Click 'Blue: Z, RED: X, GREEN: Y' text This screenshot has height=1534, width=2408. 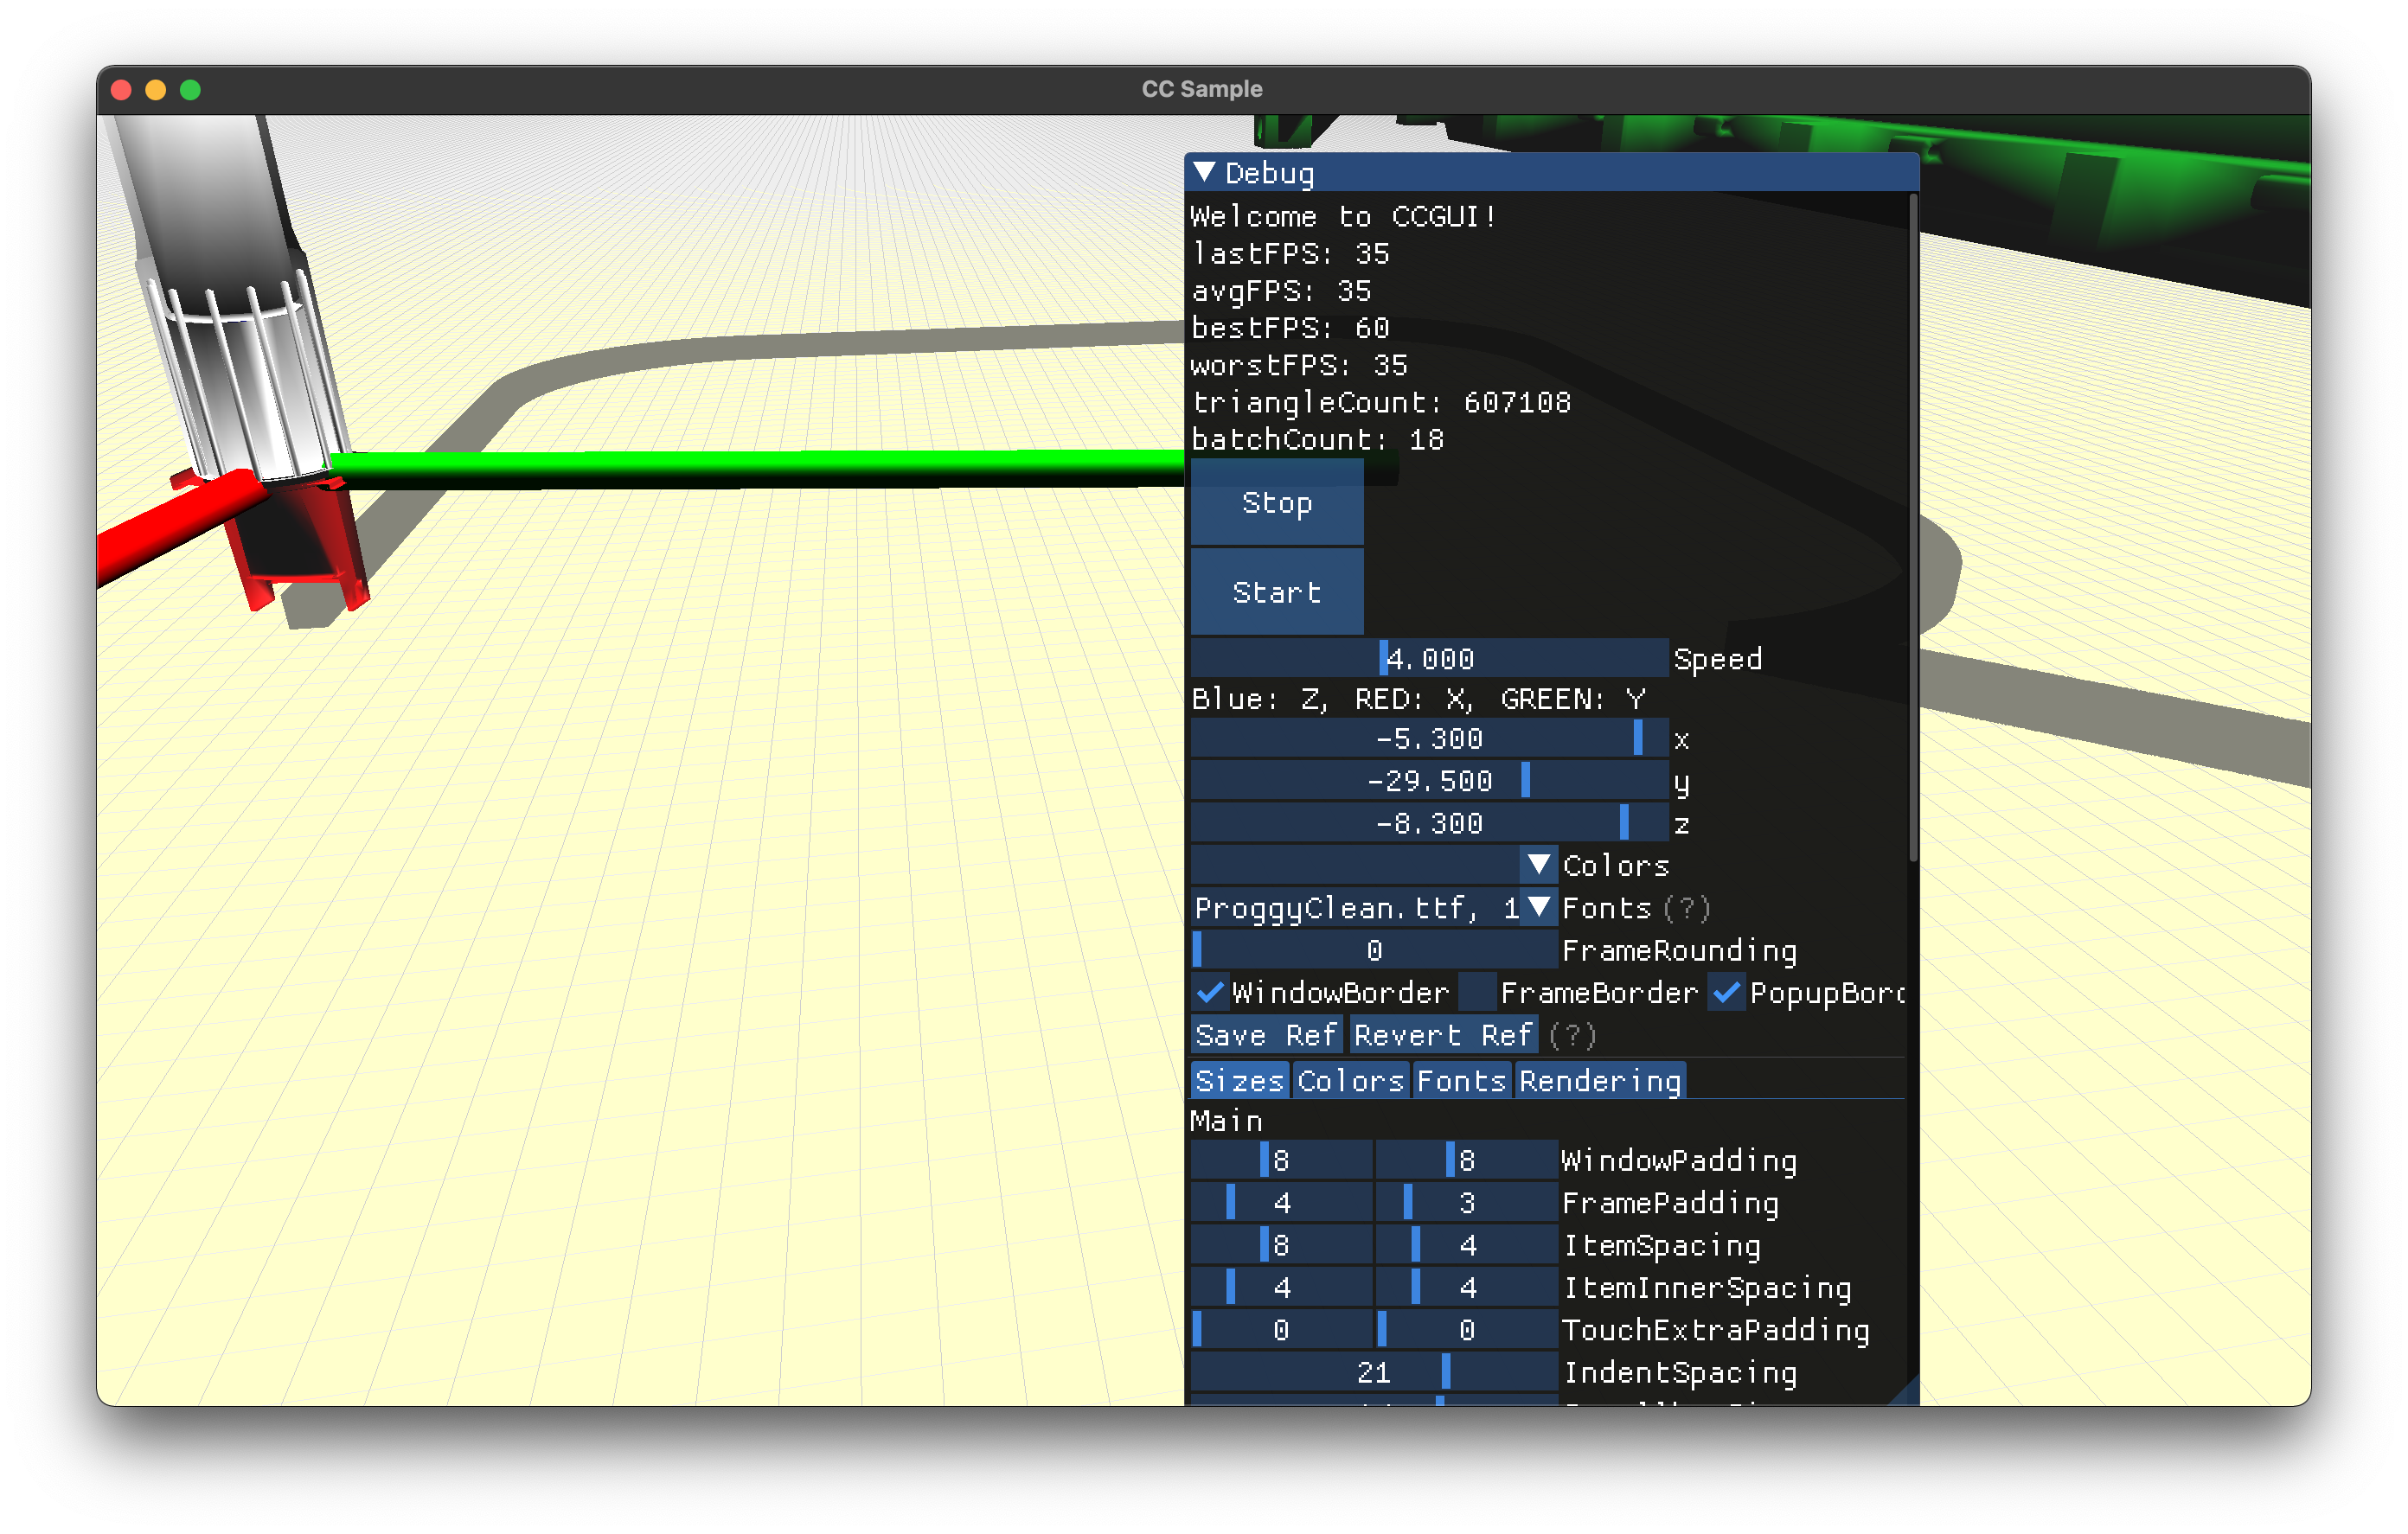[1418, 699]
